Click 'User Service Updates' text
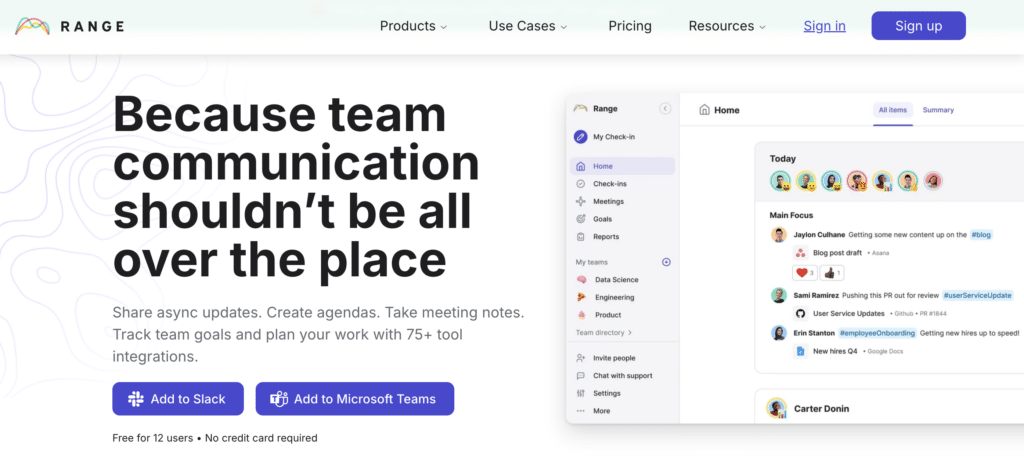The height and width of the screenshot is (461, 1024). tap(849, 313)
